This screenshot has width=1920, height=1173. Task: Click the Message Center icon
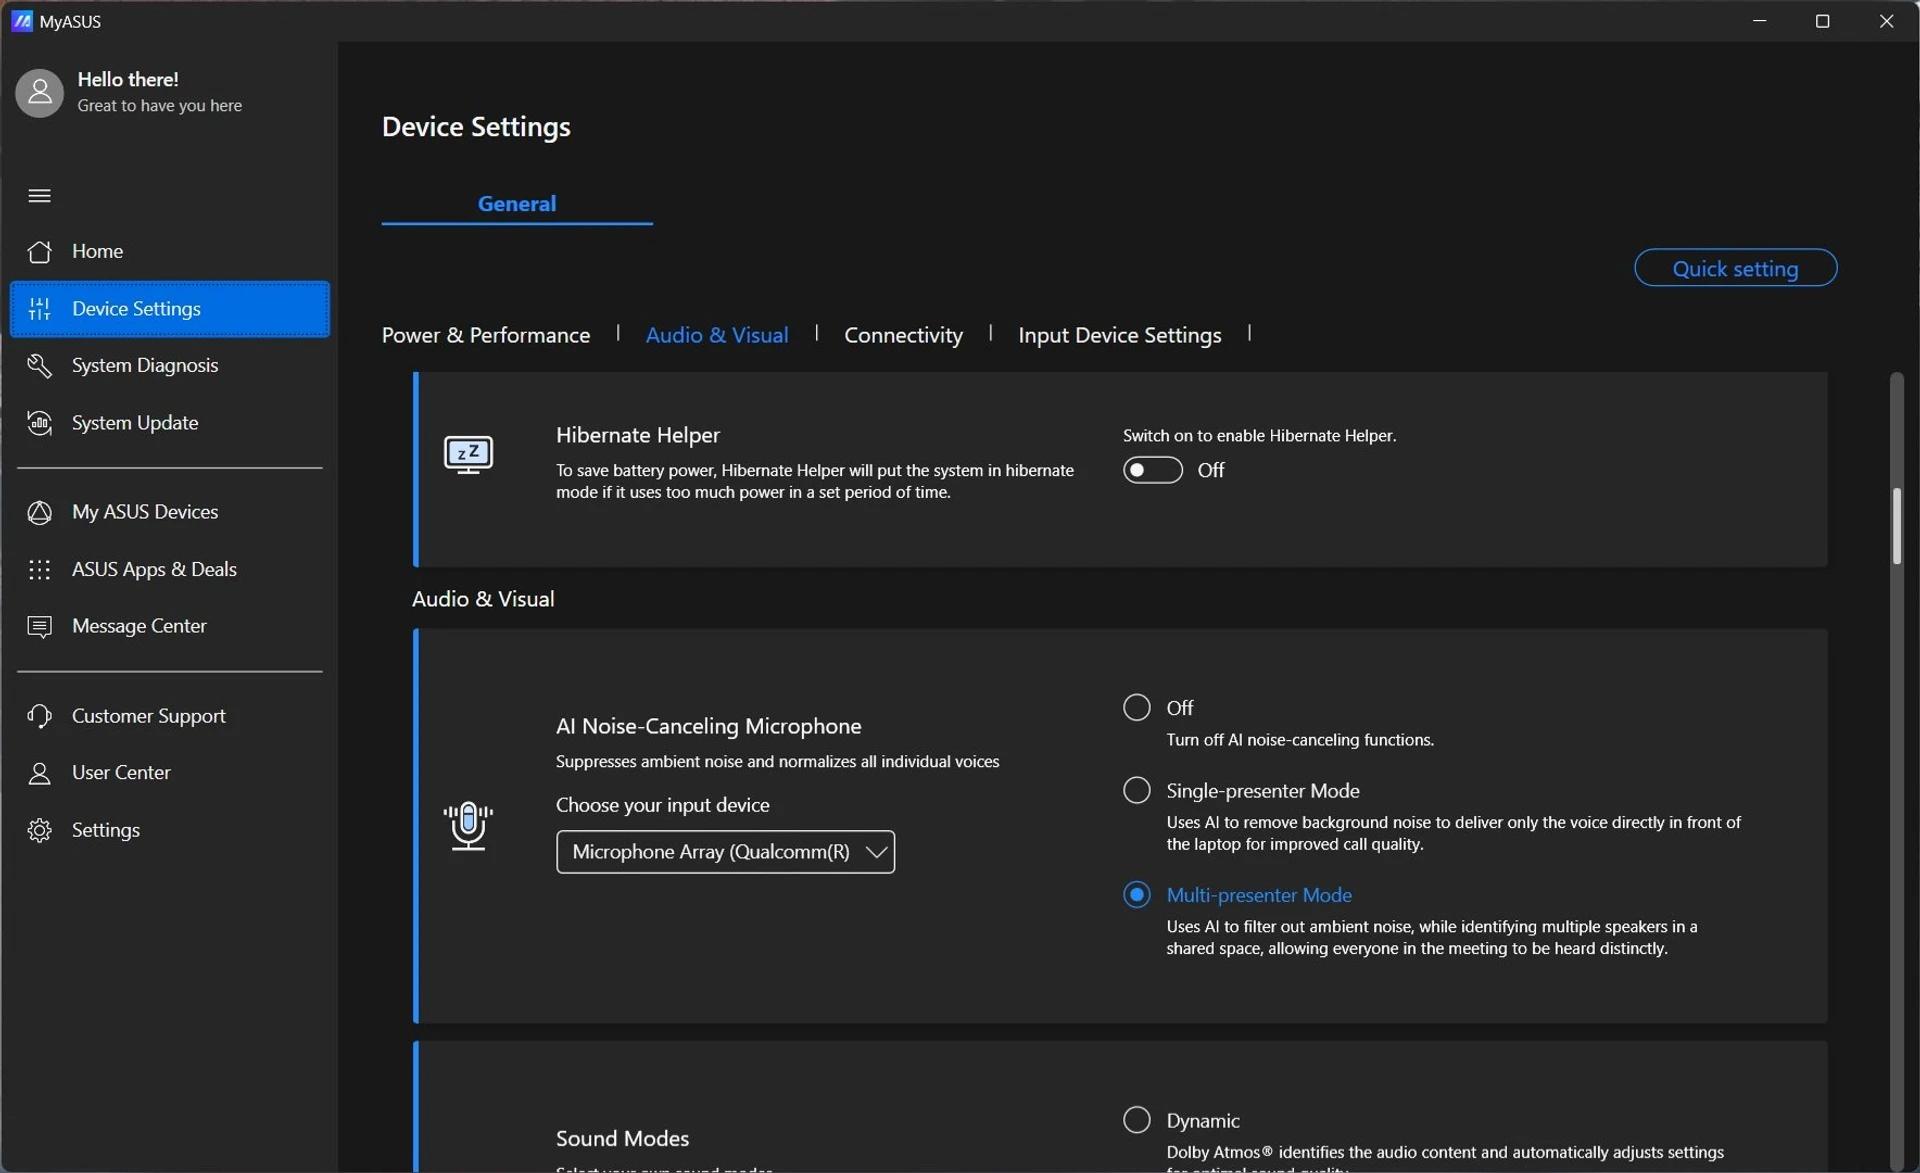[x=39, y=626]
